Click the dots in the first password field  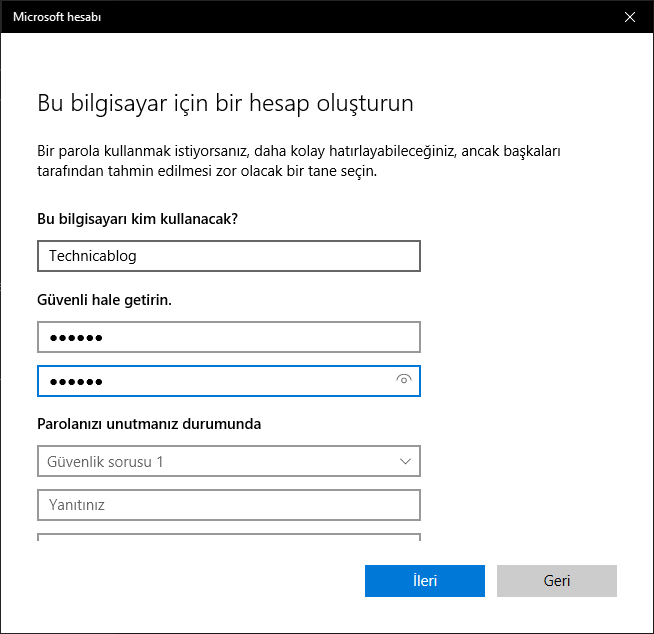(x=75, y=337)
